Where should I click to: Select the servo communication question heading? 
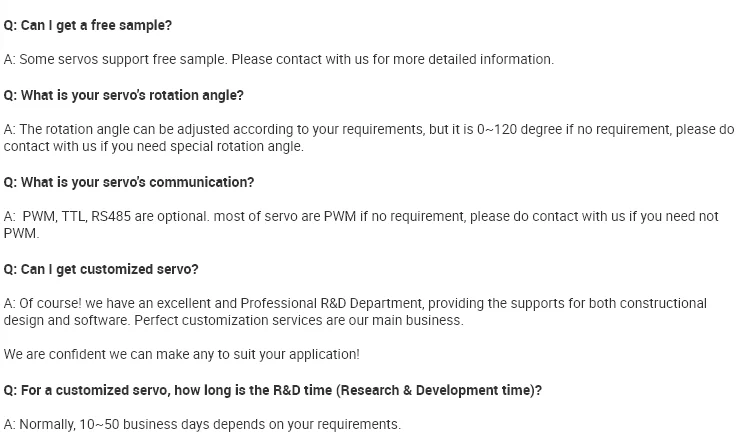[129, 183]
